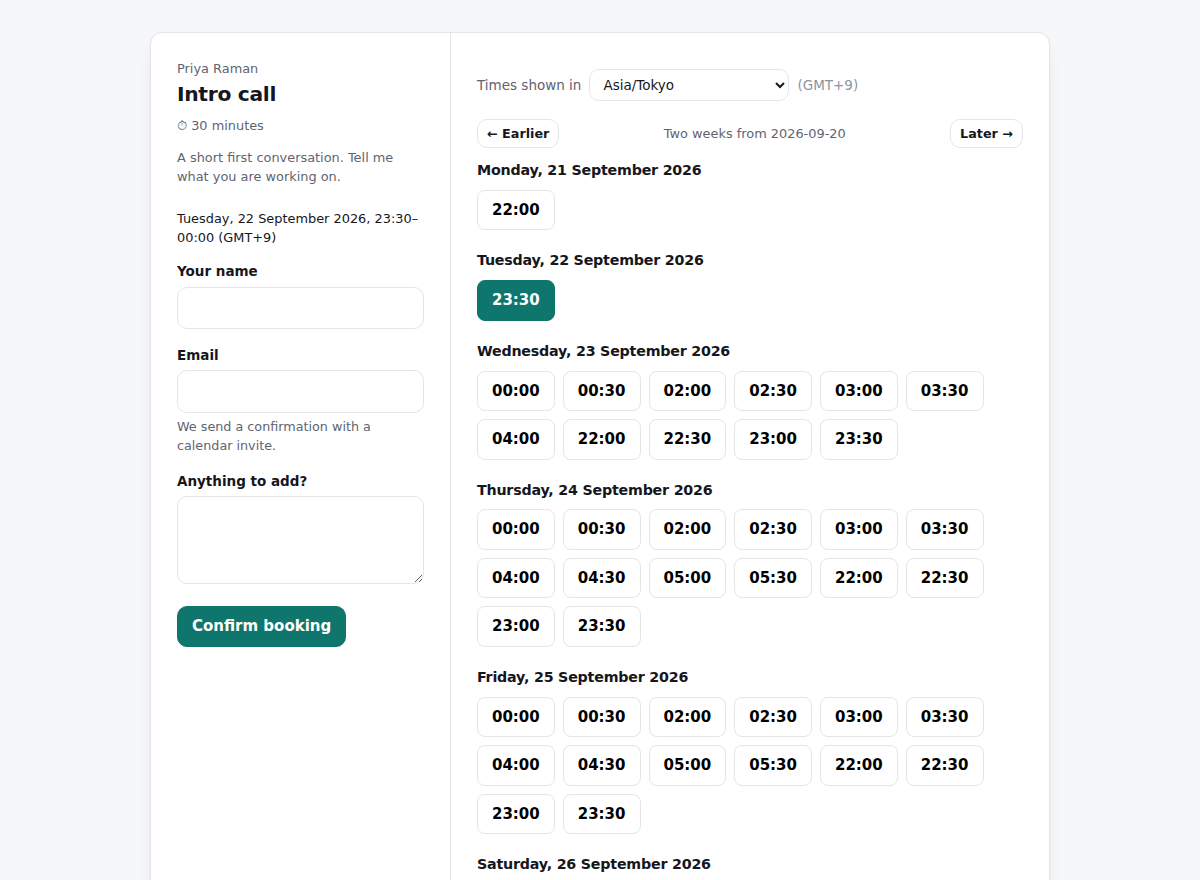Click Confirm booking button

pyautogui.click(x=261, y=626)
